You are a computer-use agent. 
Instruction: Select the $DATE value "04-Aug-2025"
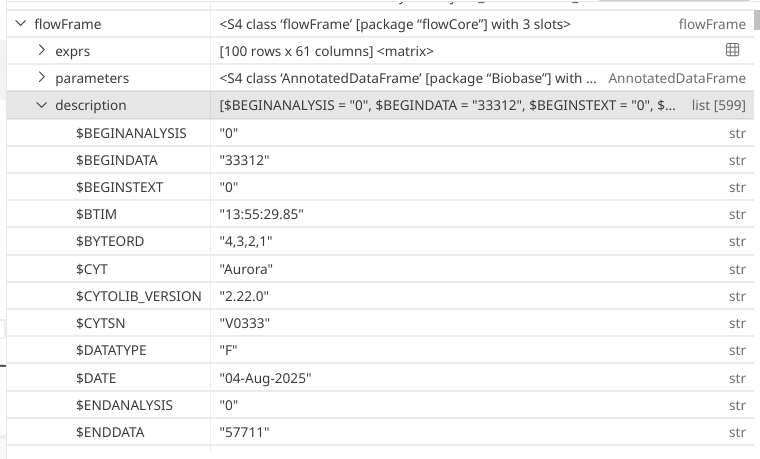click(x=266, y=378)
